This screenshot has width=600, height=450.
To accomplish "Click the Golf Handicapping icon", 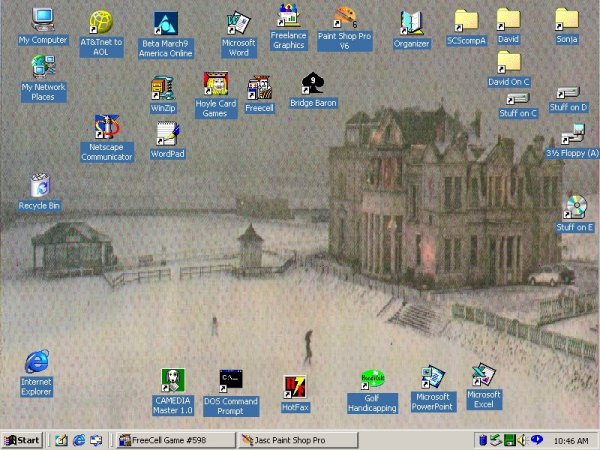I will 372,380.
